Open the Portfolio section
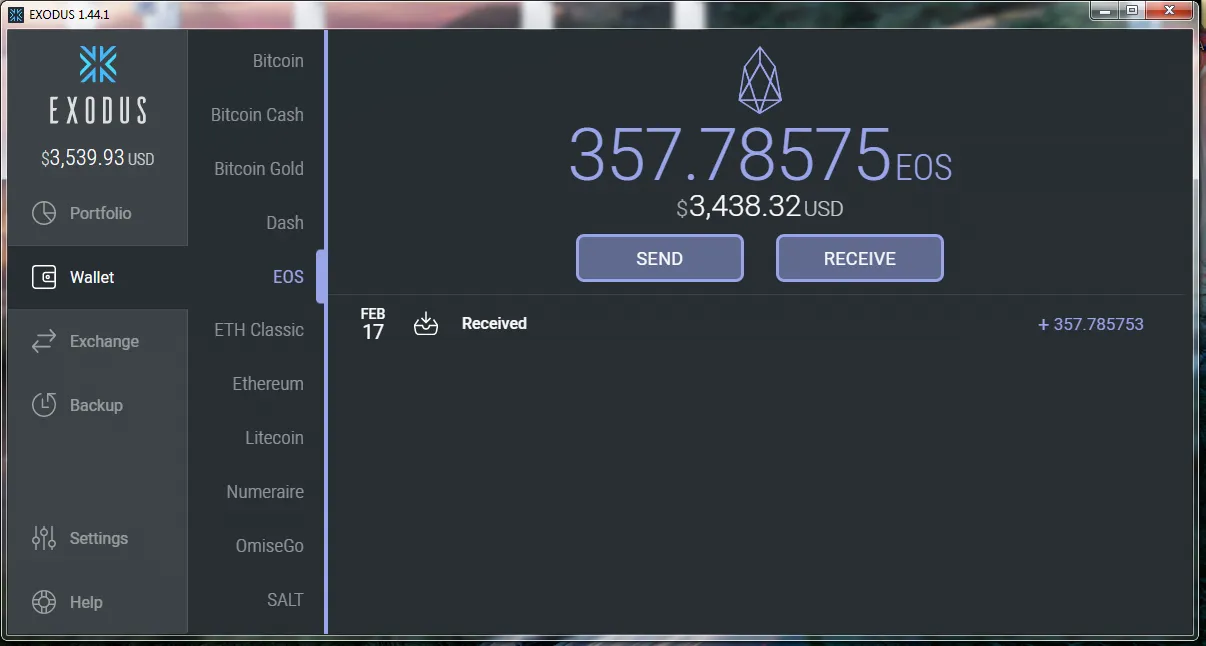This screenshot has width=1206, height=646. [98, 213]
